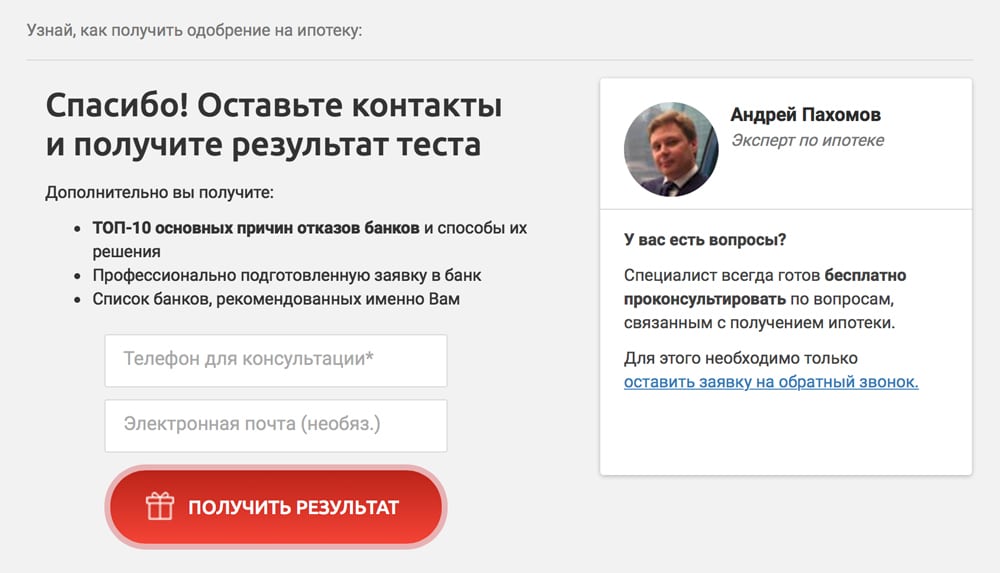This screenshot has width=1000, height=573.
Task: Click the Список банков, рекомендованных bullet
Action: click(276, 299)
